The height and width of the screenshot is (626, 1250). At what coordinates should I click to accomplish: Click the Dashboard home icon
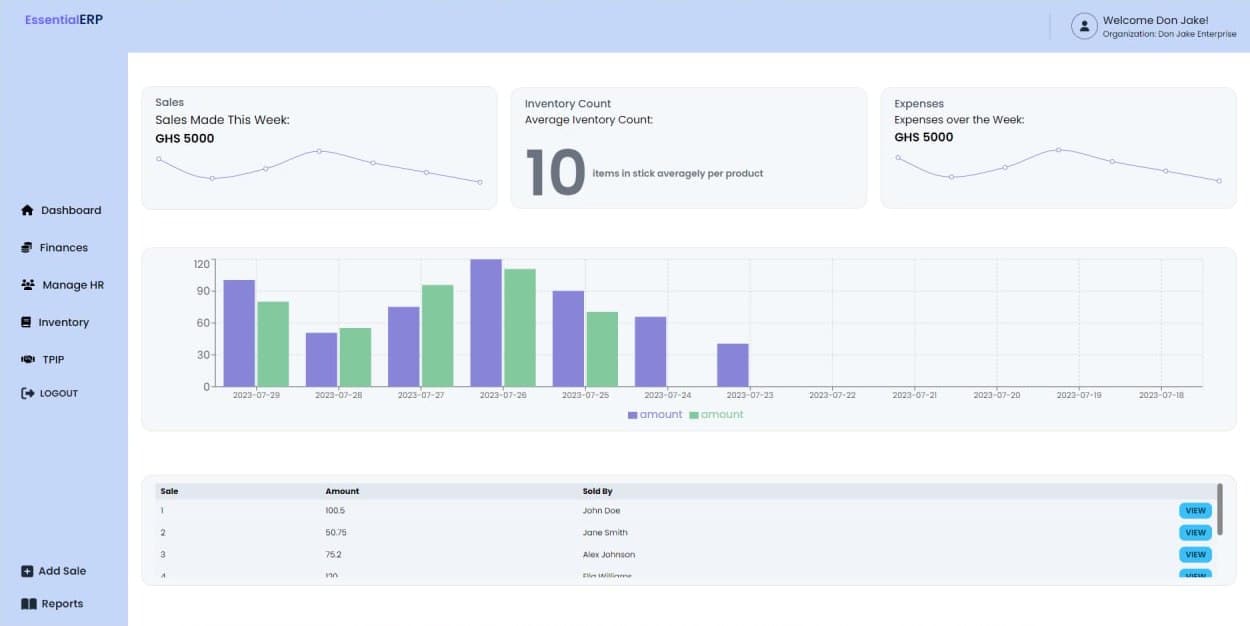(x=27, y=211)
